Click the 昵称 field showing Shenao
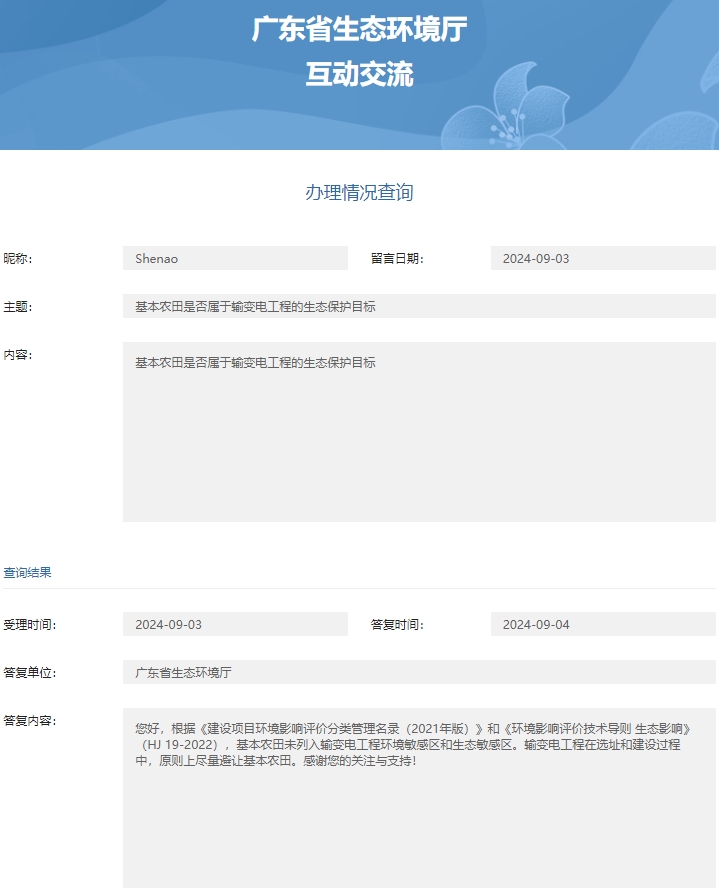This screenshot has height=893, width=719. pos(235,258)
